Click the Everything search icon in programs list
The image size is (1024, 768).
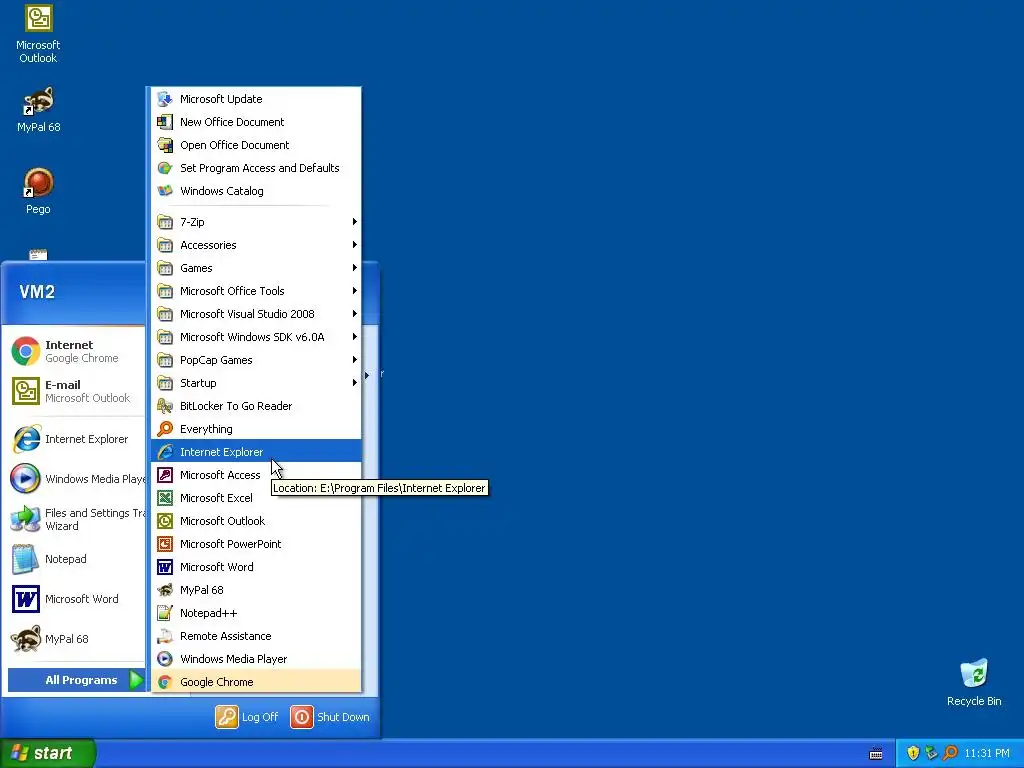tap(165, 429)
